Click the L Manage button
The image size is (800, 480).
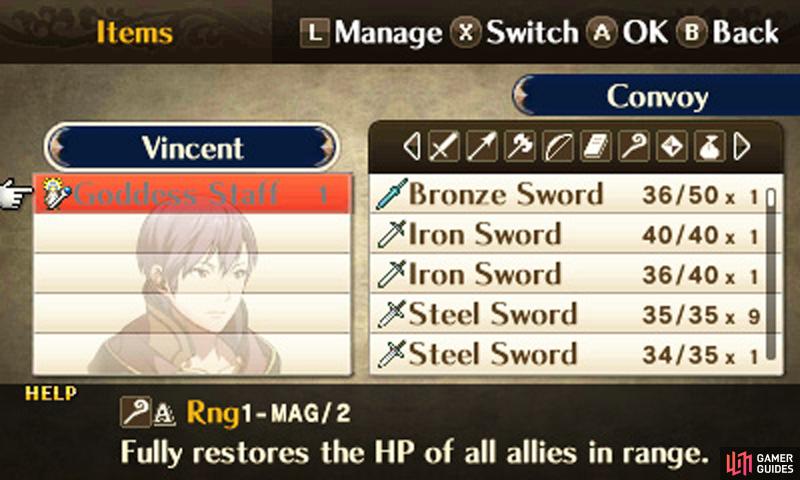point(371,33)
